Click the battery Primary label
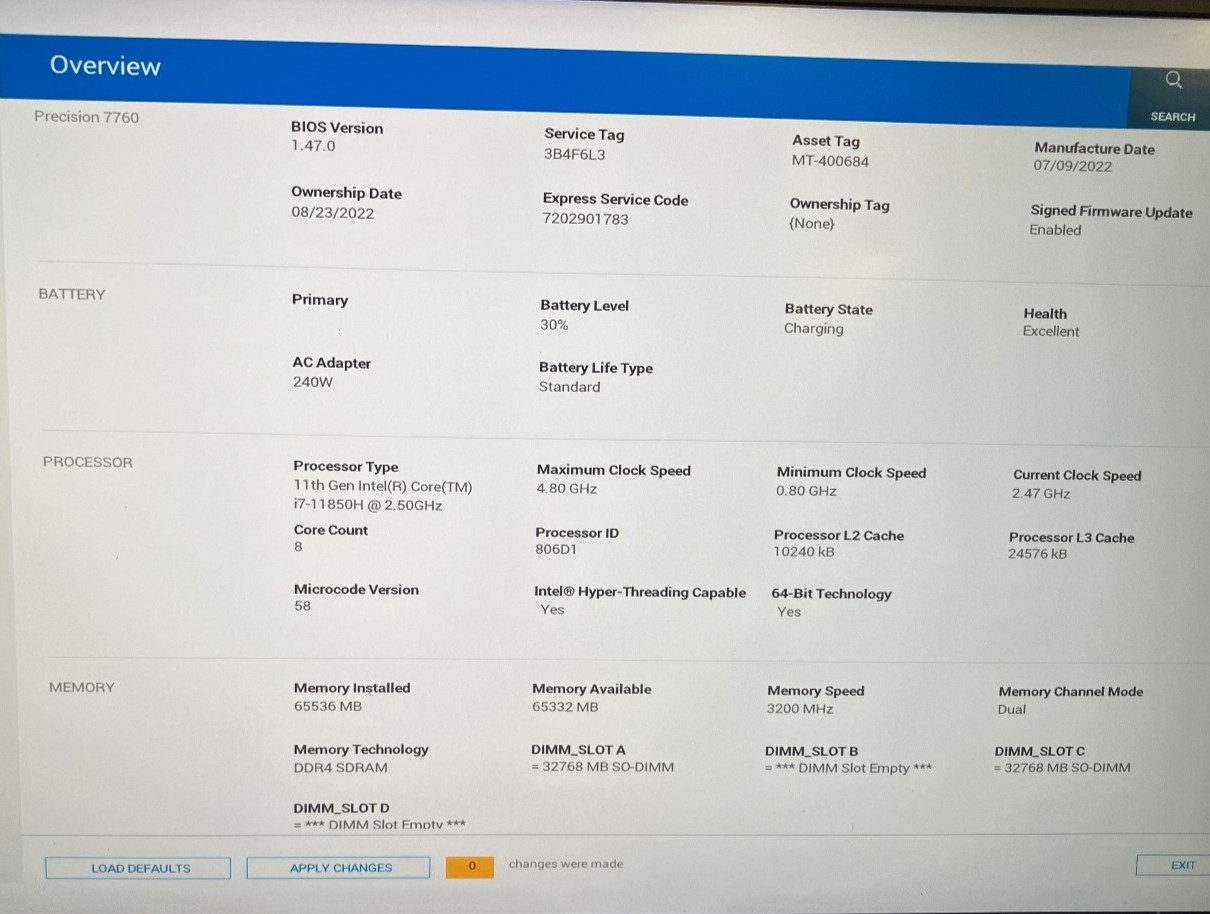The image size is (1210, 914). [x=320, y=300]
